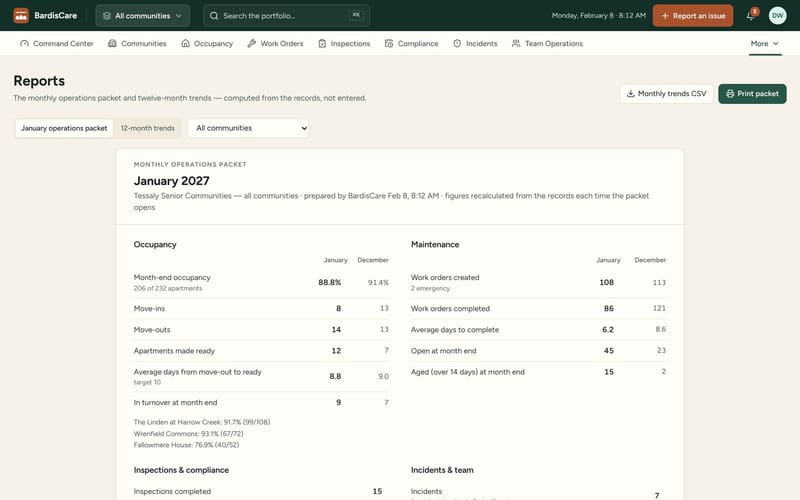Image resolution: width=800 pixels, height=500 pixels.
Task: Click Month-end occupancy value 88.8%
Action: [x=330, y=282]
